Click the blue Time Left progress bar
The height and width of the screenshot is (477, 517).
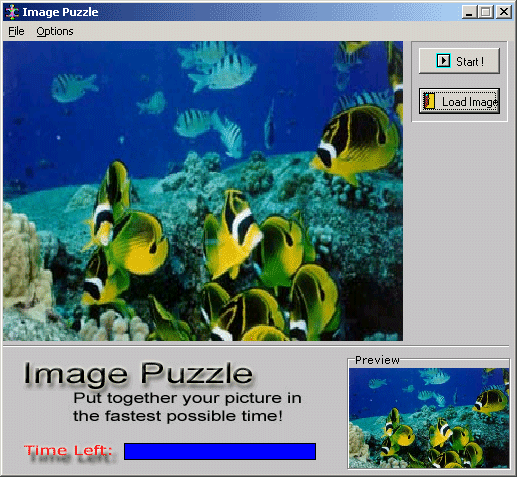(220, 451)
